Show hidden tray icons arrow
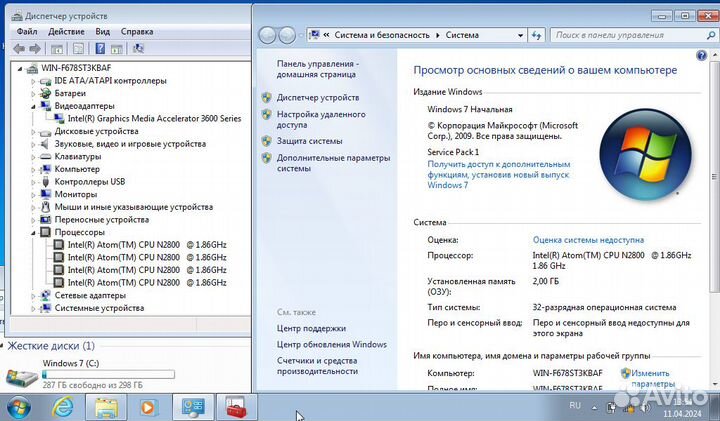The height and width of the screenshot is (421, 720). [x=594, y=407]
